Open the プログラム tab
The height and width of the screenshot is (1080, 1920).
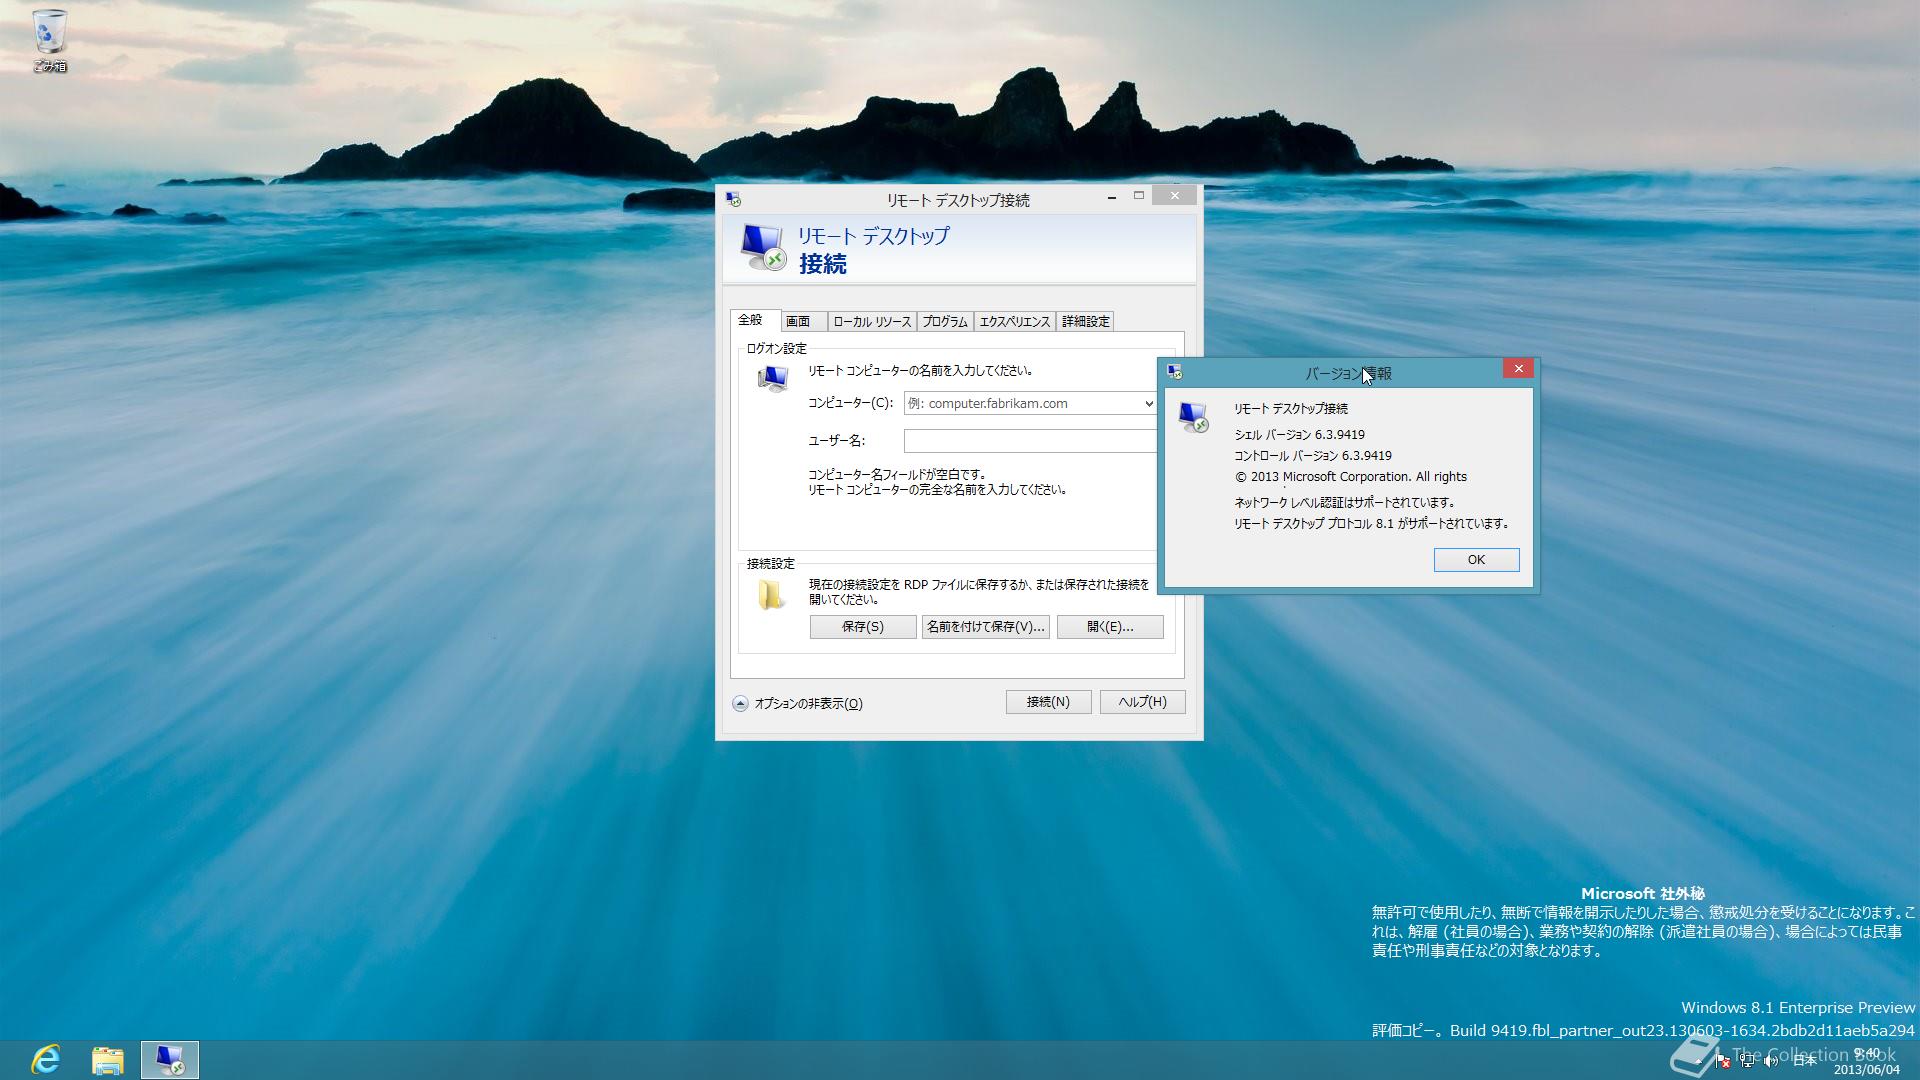pyautogui.click(x=945, y=322)
